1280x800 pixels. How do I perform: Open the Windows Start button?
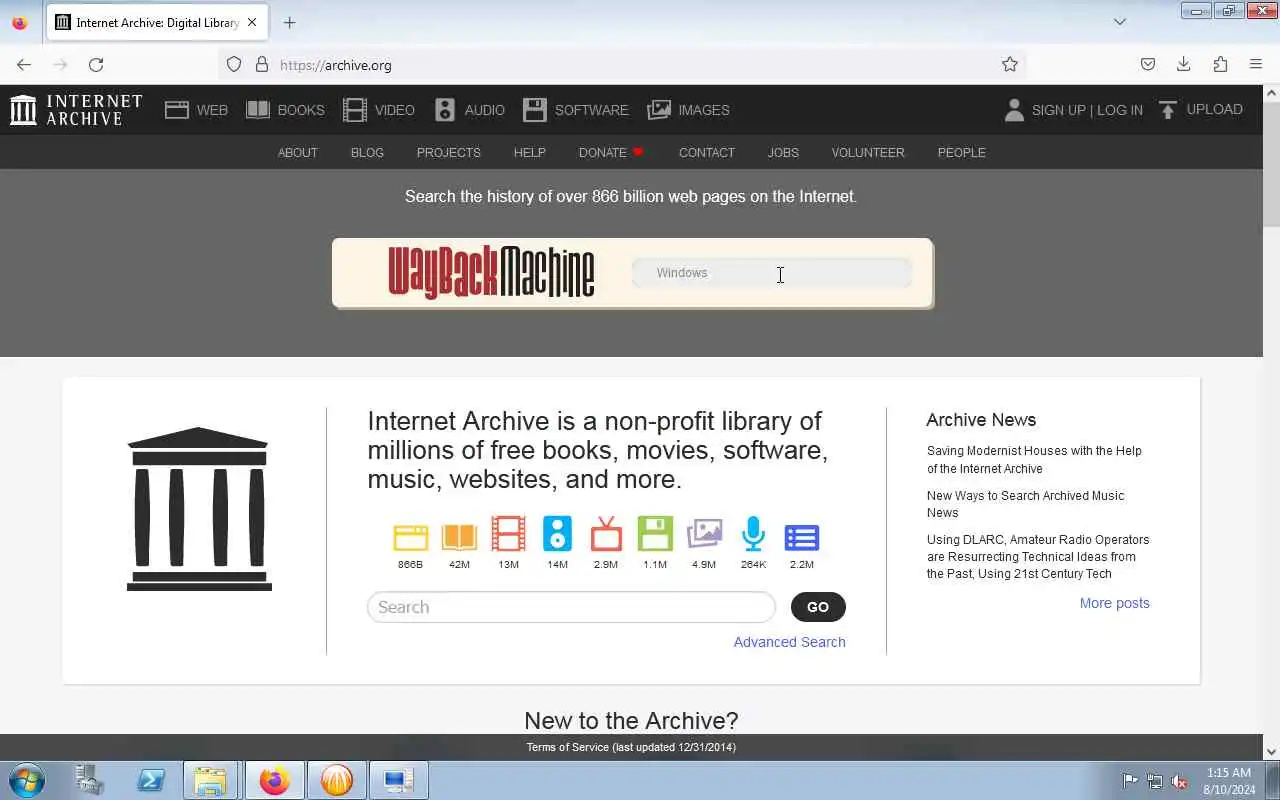pyautogui.click(x=27, y=780)
